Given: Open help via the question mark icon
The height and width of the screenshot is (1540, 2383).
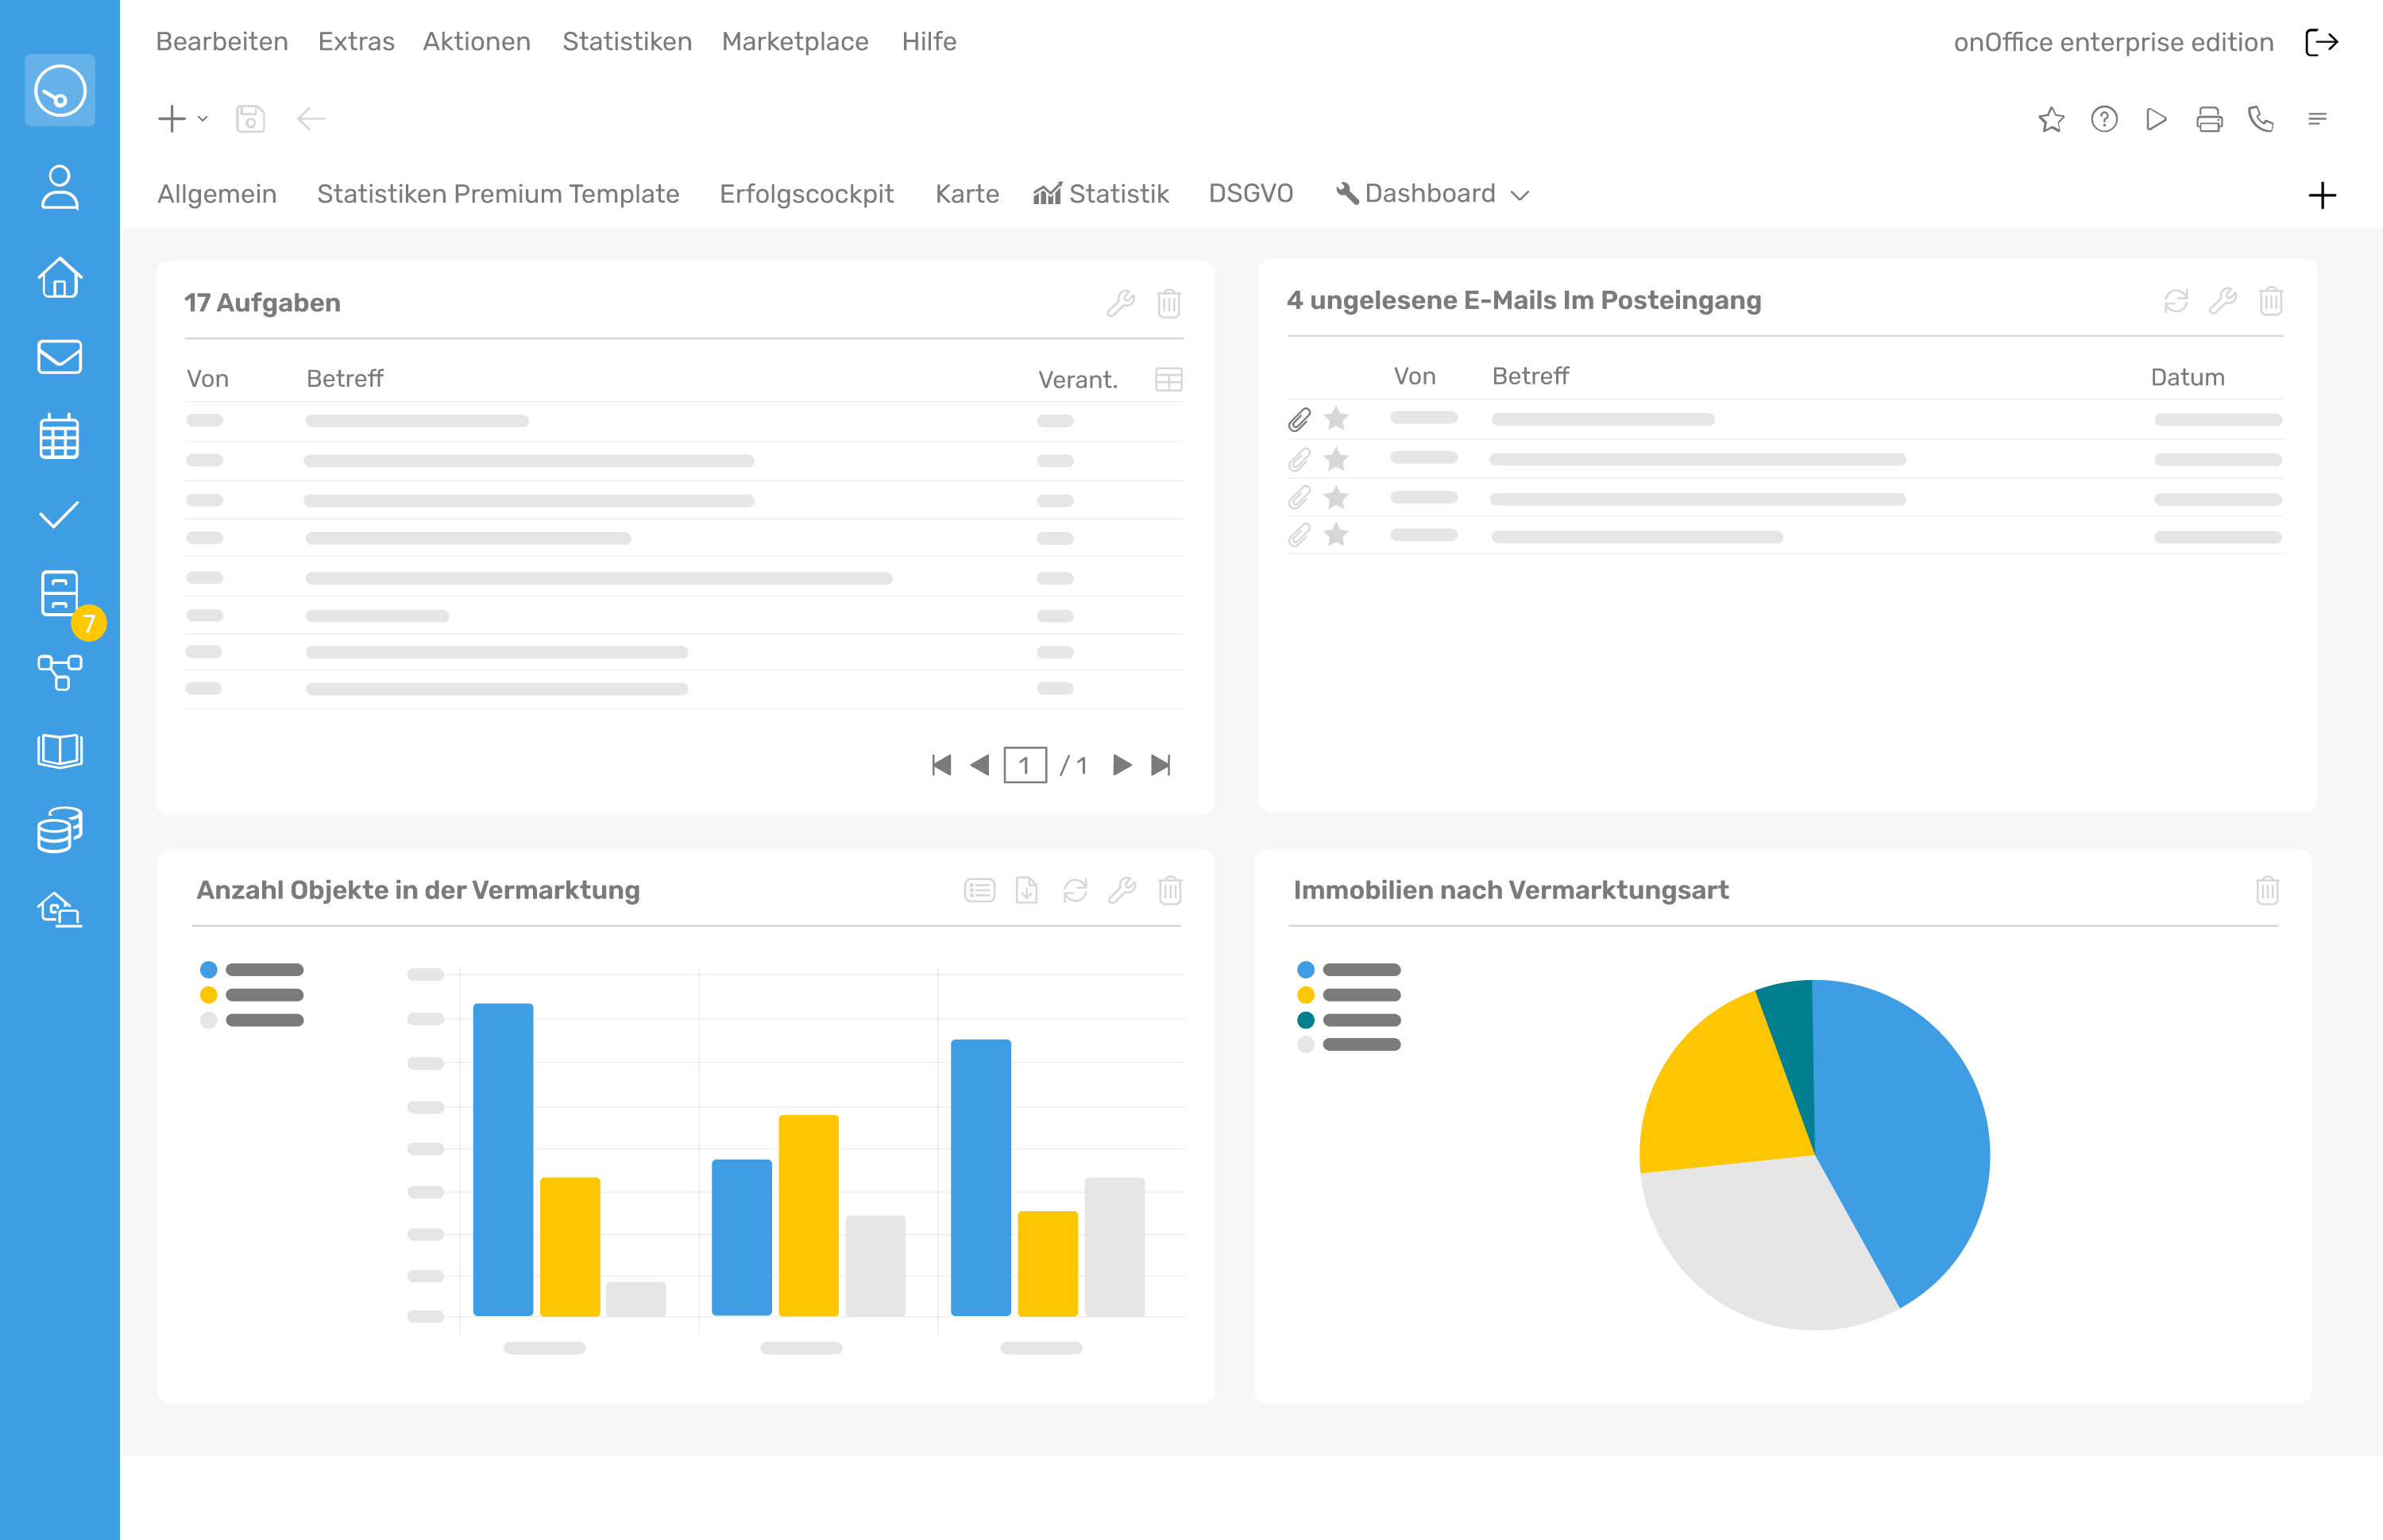Looking at the screenshot, I should click(2104, 120).
